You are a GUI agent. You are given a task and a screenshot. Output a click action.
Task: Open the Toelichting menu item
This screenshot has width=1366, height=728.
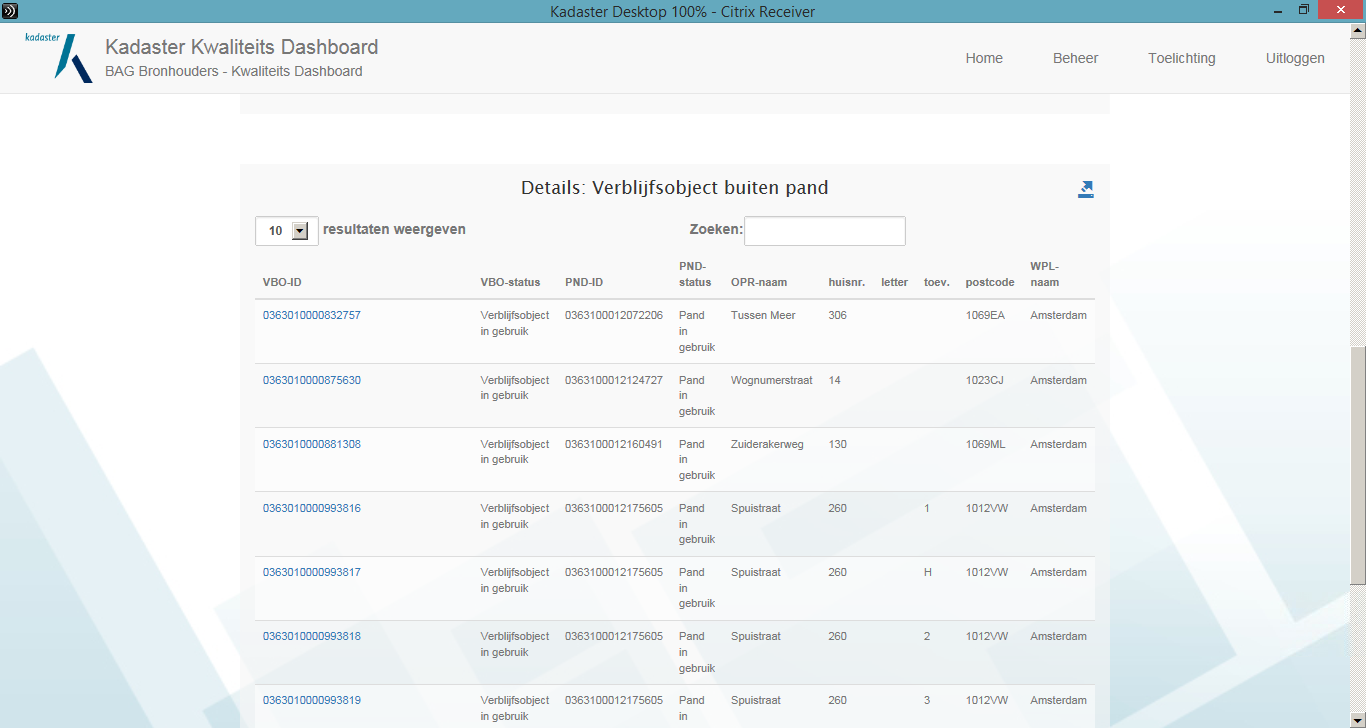(x=1182, y=58)
